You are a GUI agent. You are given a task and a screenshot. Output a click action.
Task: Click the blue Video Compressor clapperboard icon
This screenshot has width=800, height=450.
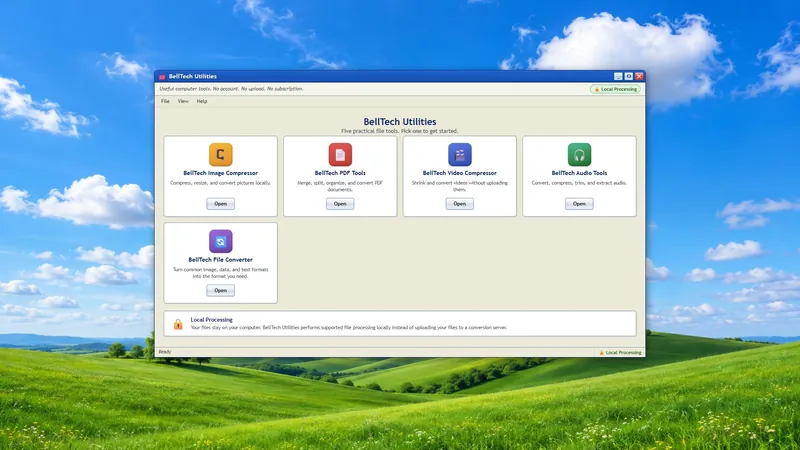pos(459,155)
